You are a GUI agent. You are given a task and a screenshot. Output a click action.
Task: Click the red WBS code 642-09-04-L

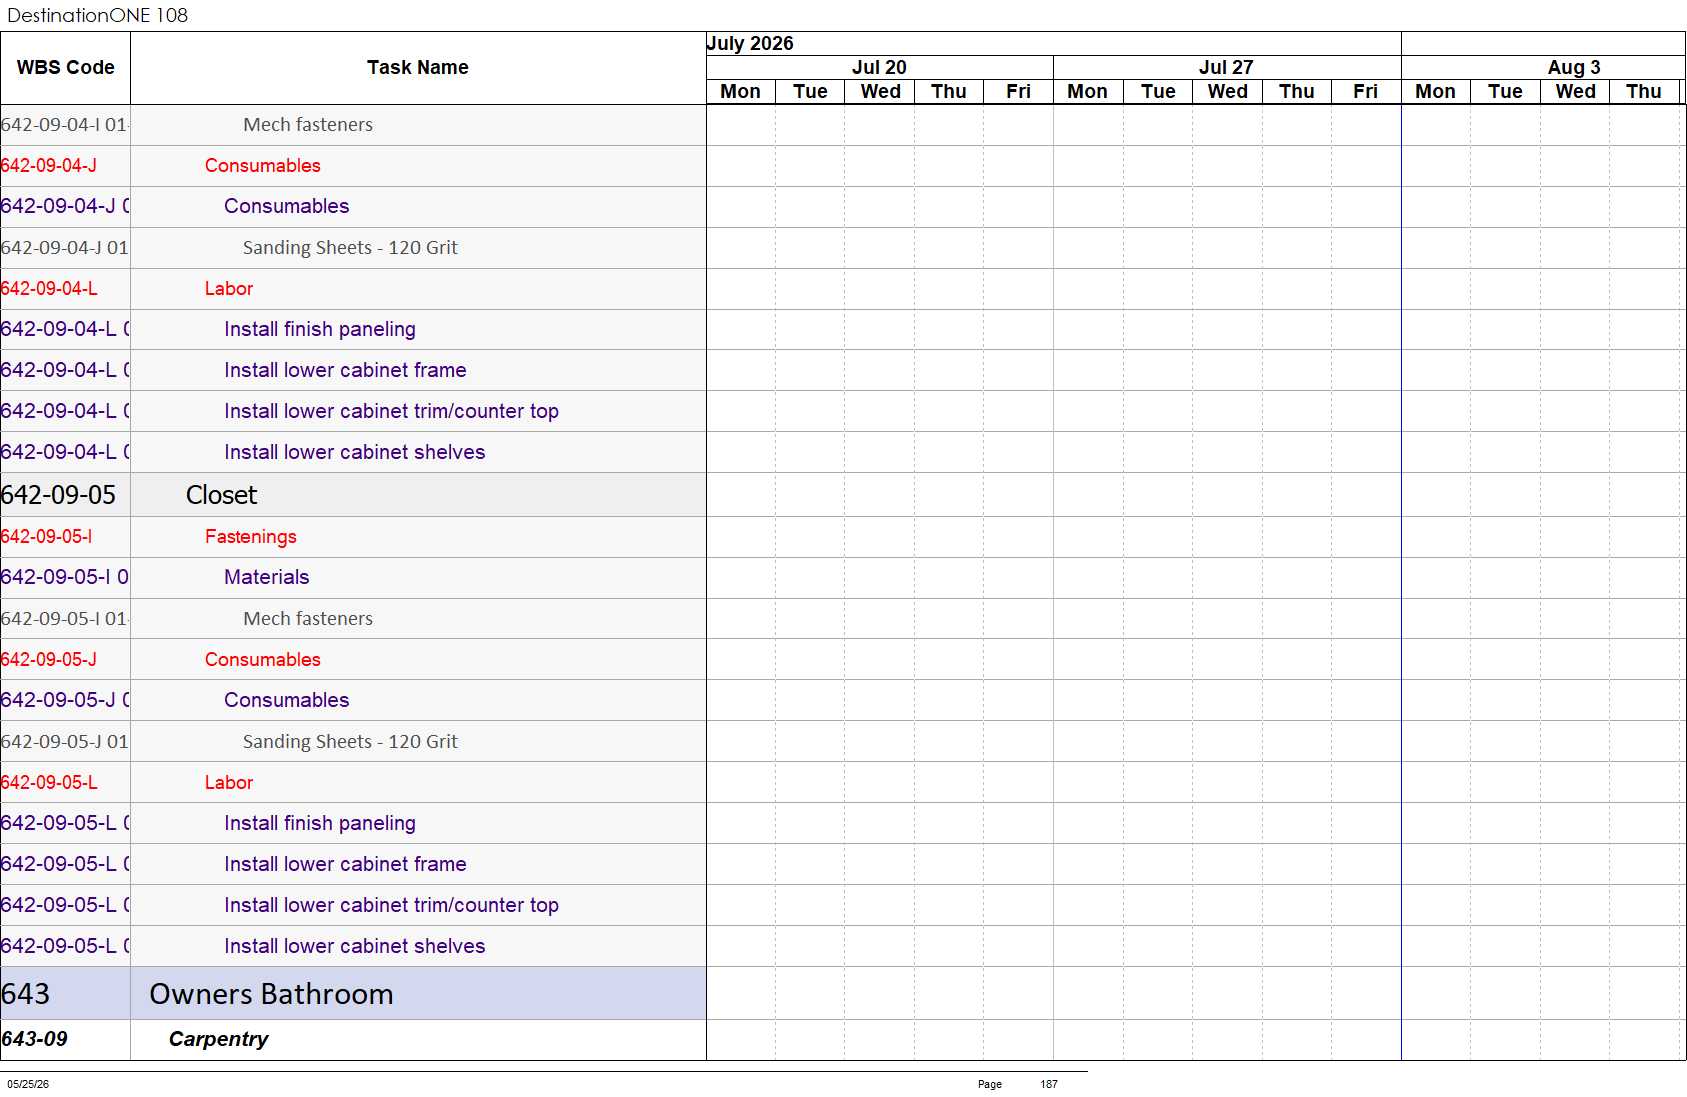[49, 289]
